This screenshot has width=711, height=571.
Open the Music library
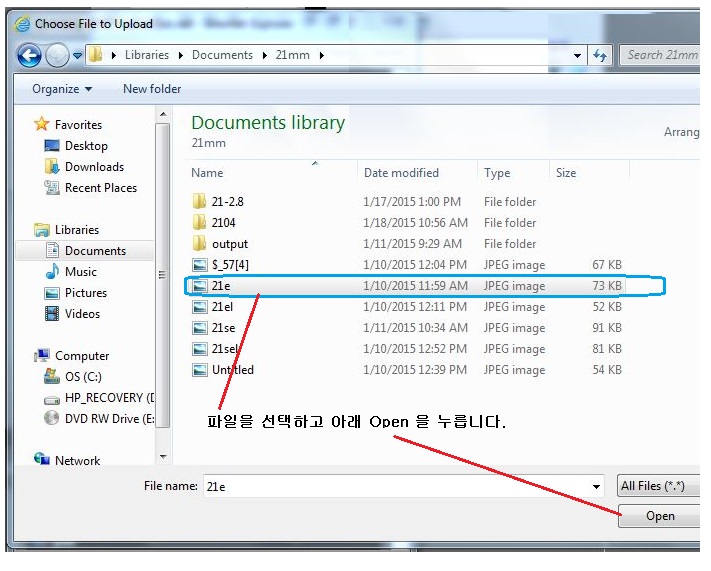pyautogui.click(x=81, y=272)
